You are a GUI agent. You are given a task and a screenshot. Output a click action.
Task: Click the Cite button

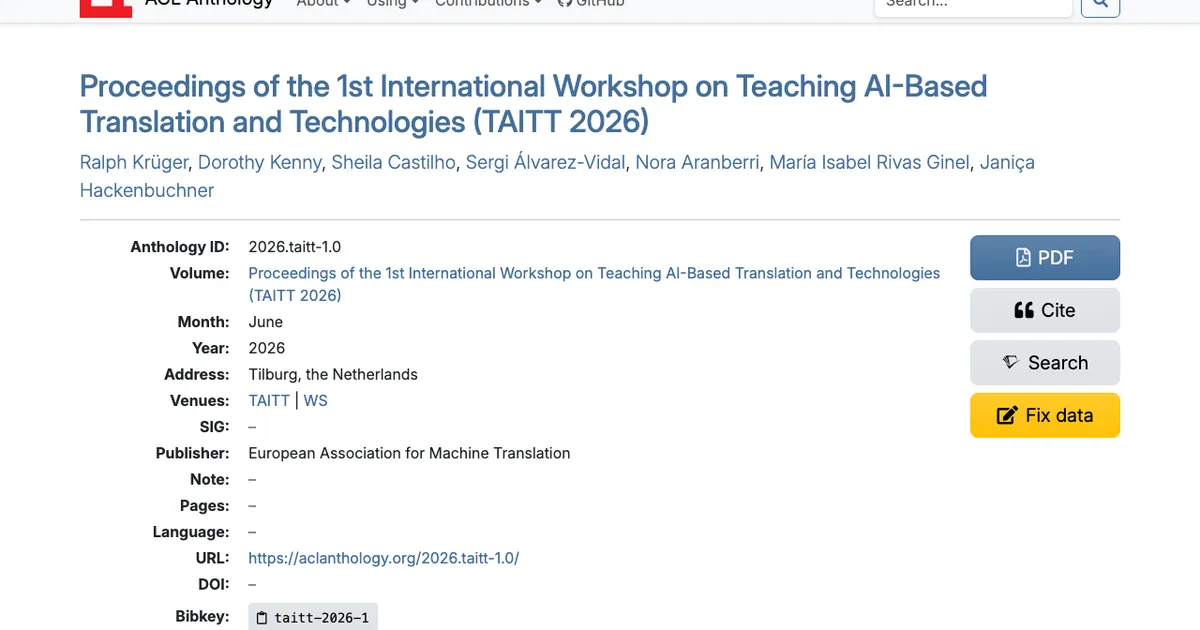point(1045,310)
